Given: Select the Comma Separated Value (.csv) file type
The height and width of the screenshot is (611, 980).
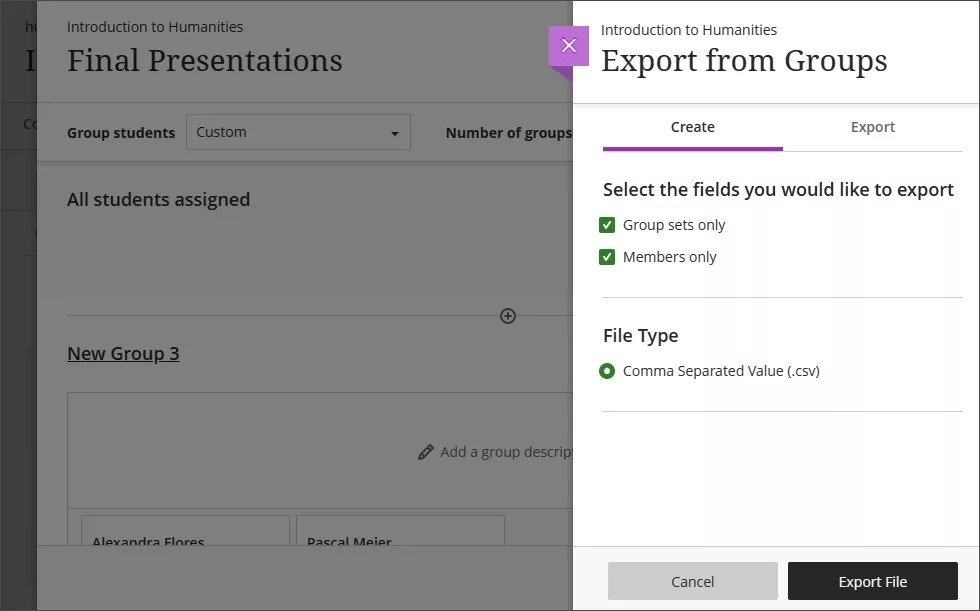Looking at the screenshot, I should pos(607,370).
